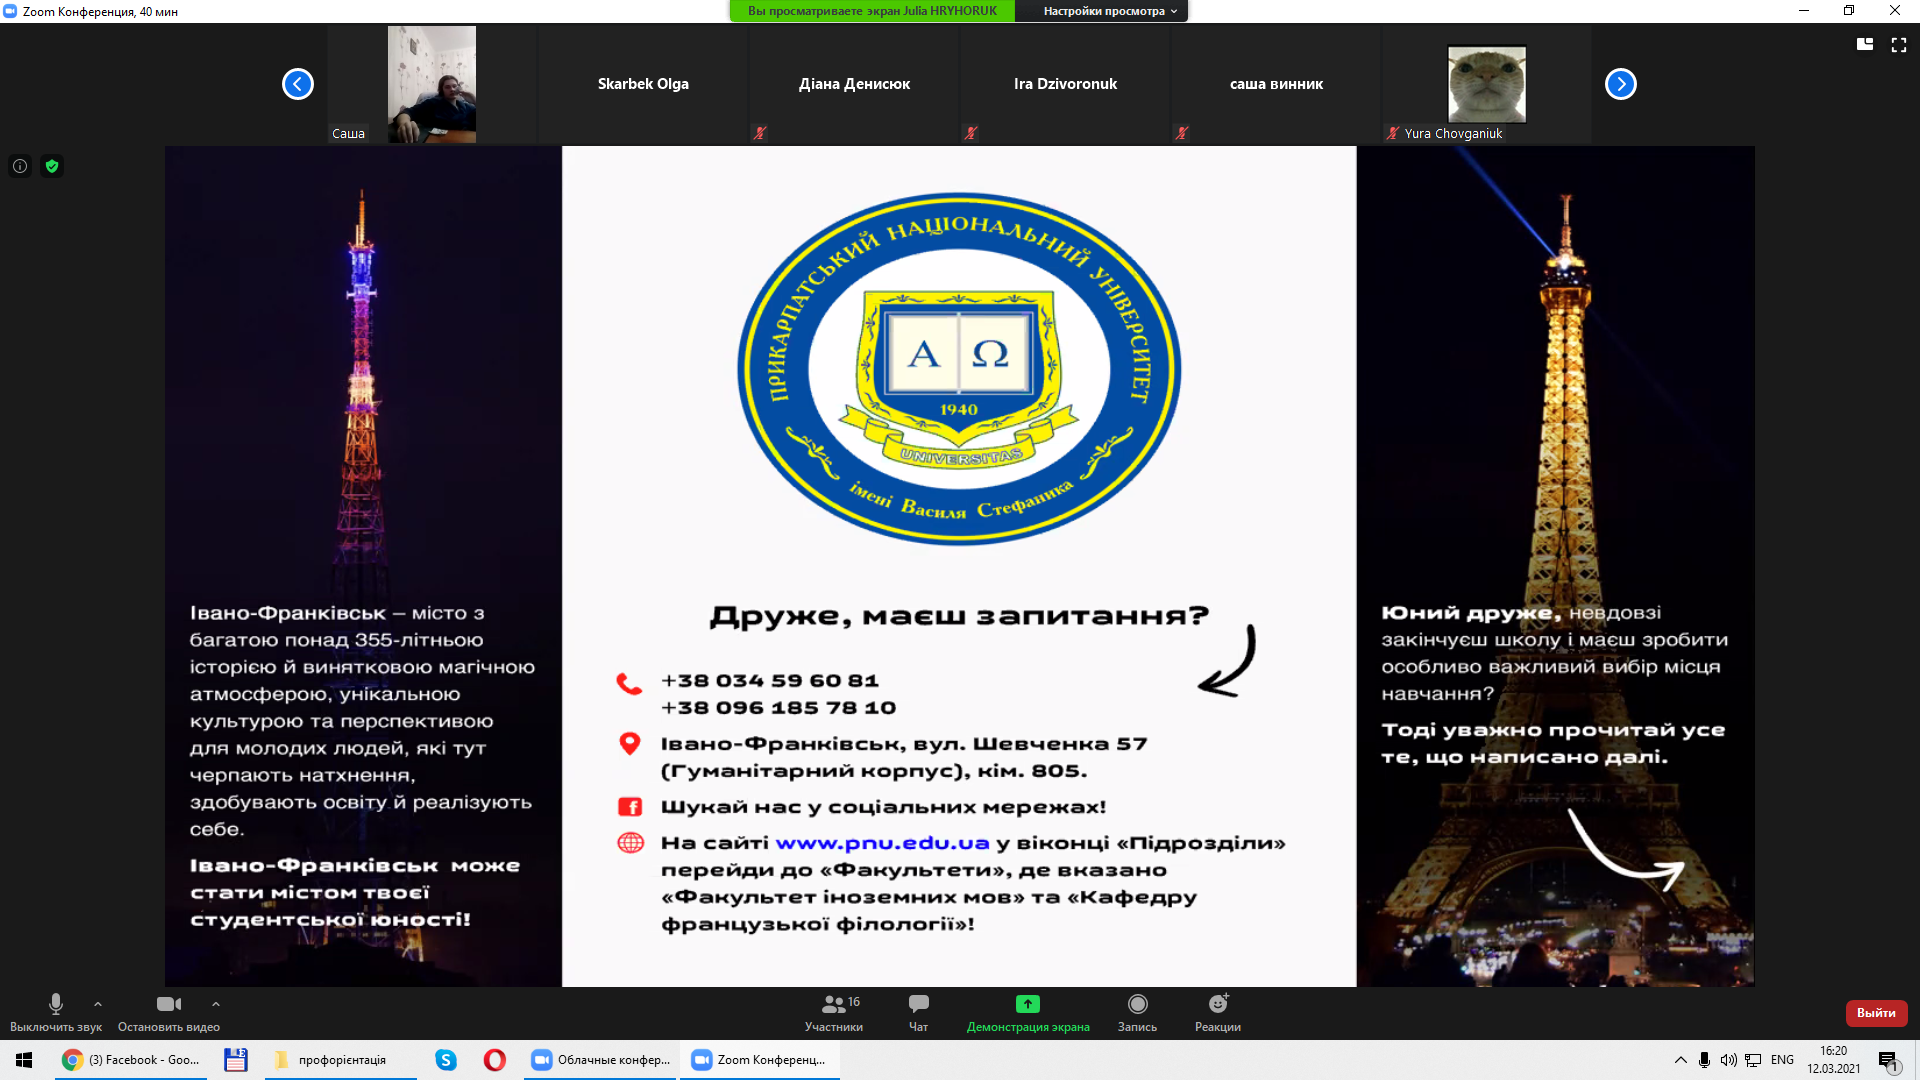Open the профорієнтація folder in taskbar

340,1060
